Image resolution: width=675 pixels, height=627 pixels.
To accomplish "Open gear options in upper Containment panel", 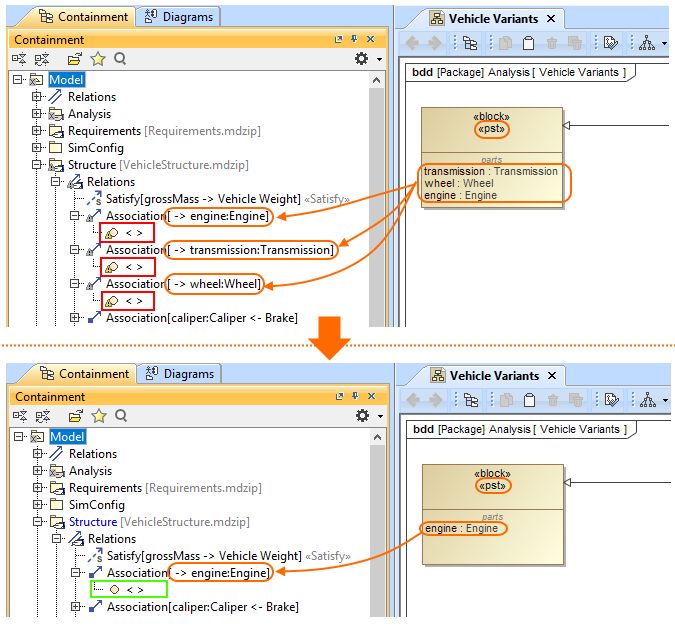I will point(362,59).
